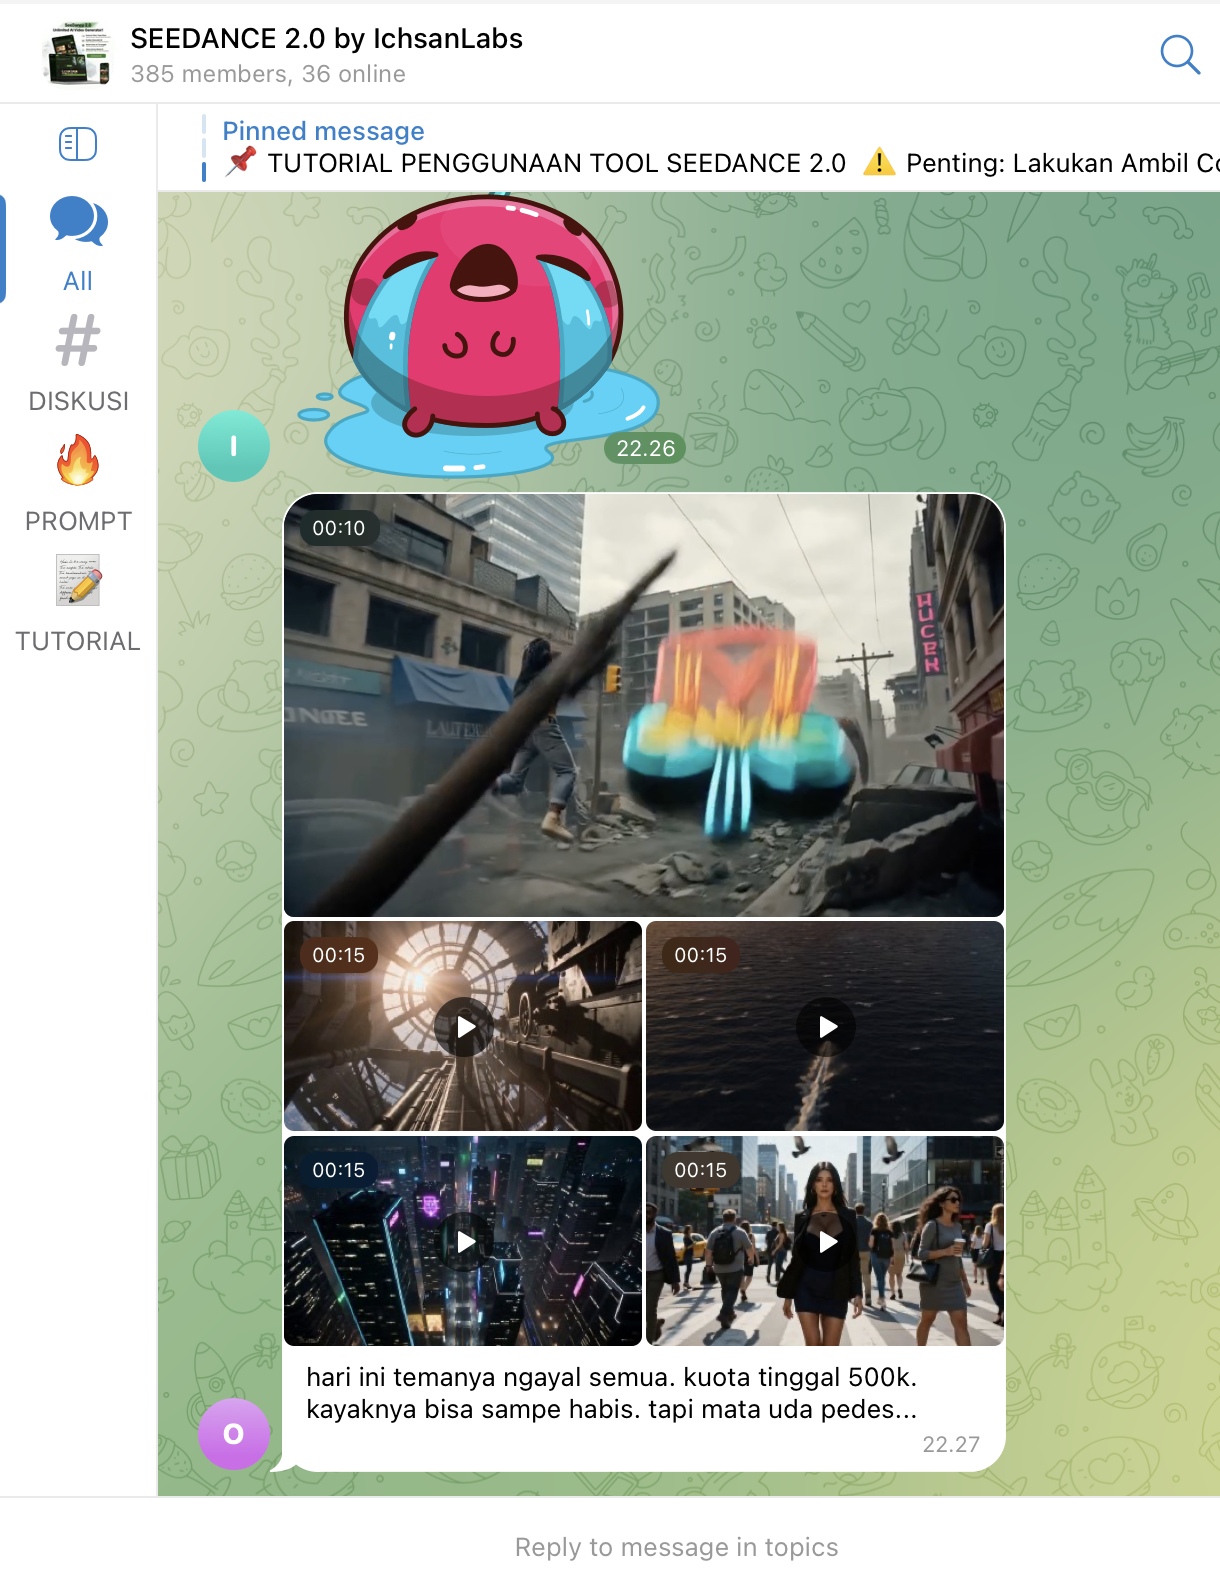Click Reply to message in topics field
This screenshot has width=1220, height=1578.
click(x=676, y=1547)
